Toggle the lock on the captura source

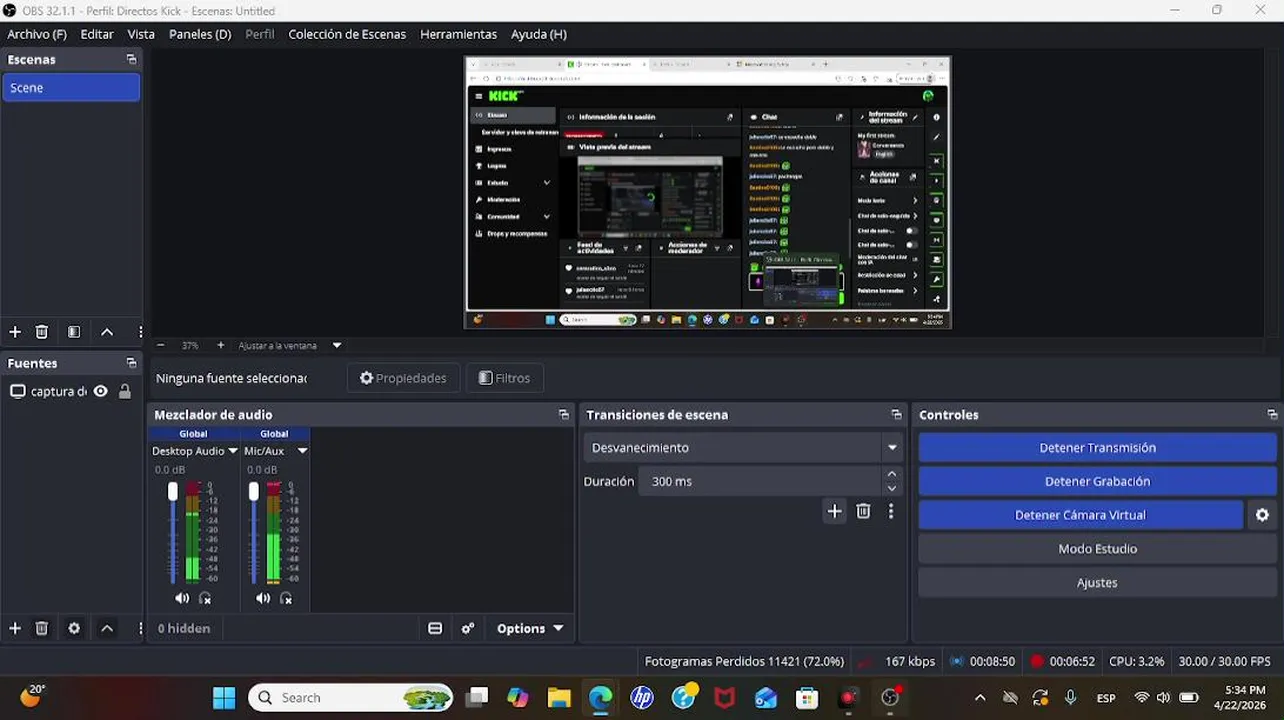[125, 391]
